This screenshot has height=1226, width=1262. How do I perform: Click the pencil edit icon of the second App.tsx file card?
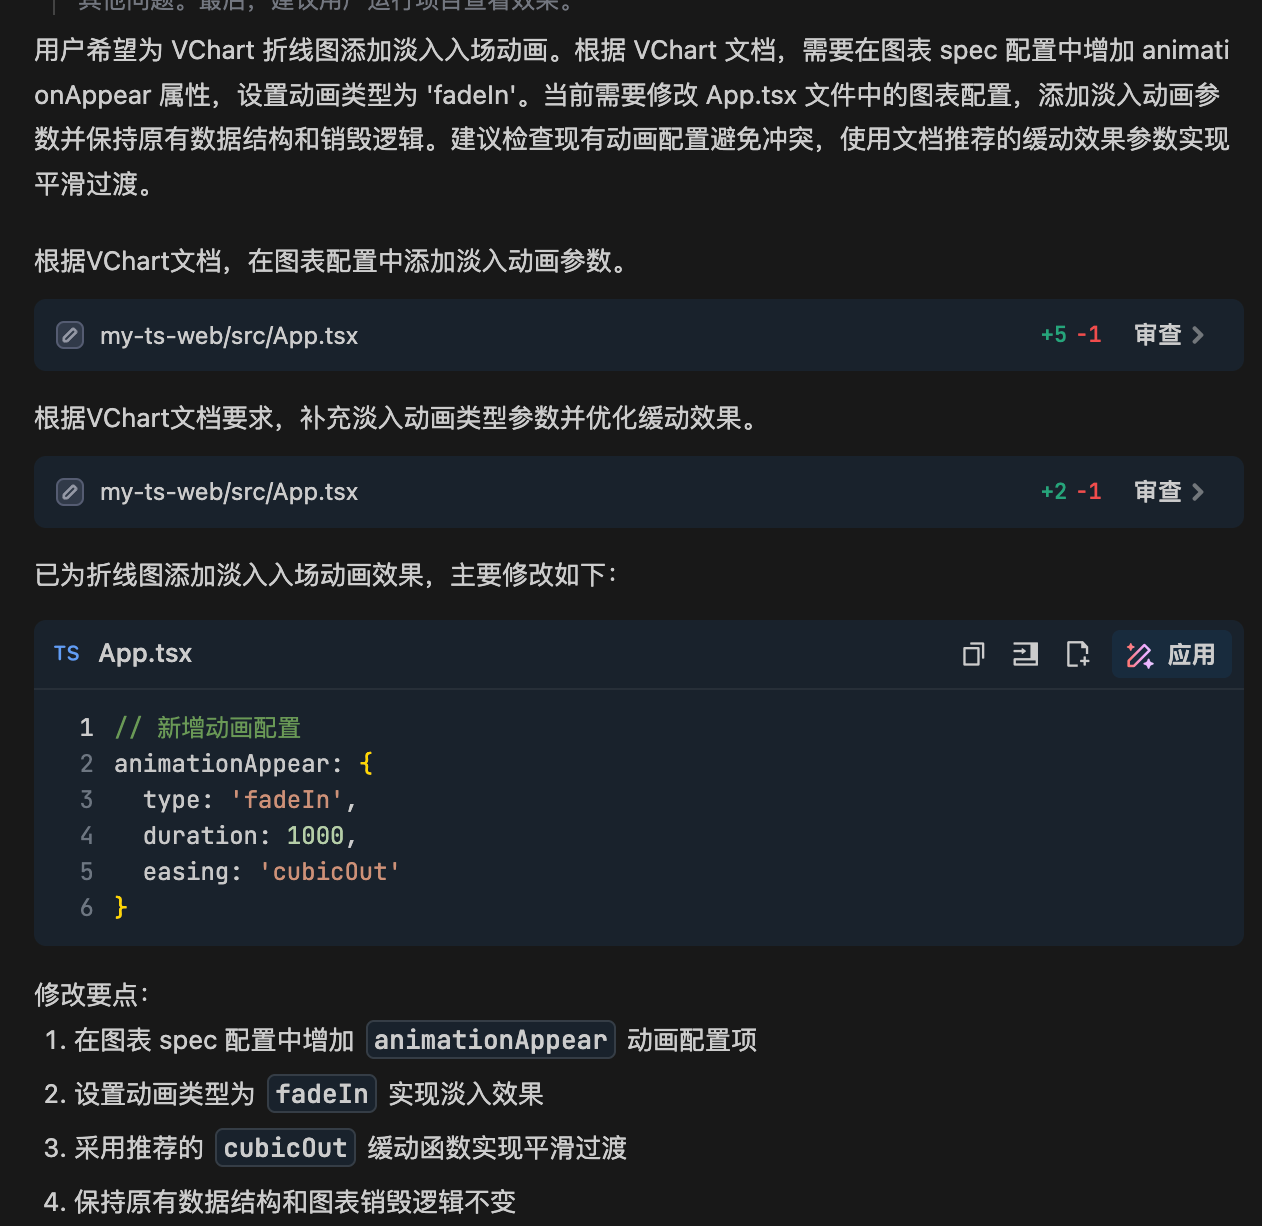tap(70, 492)
